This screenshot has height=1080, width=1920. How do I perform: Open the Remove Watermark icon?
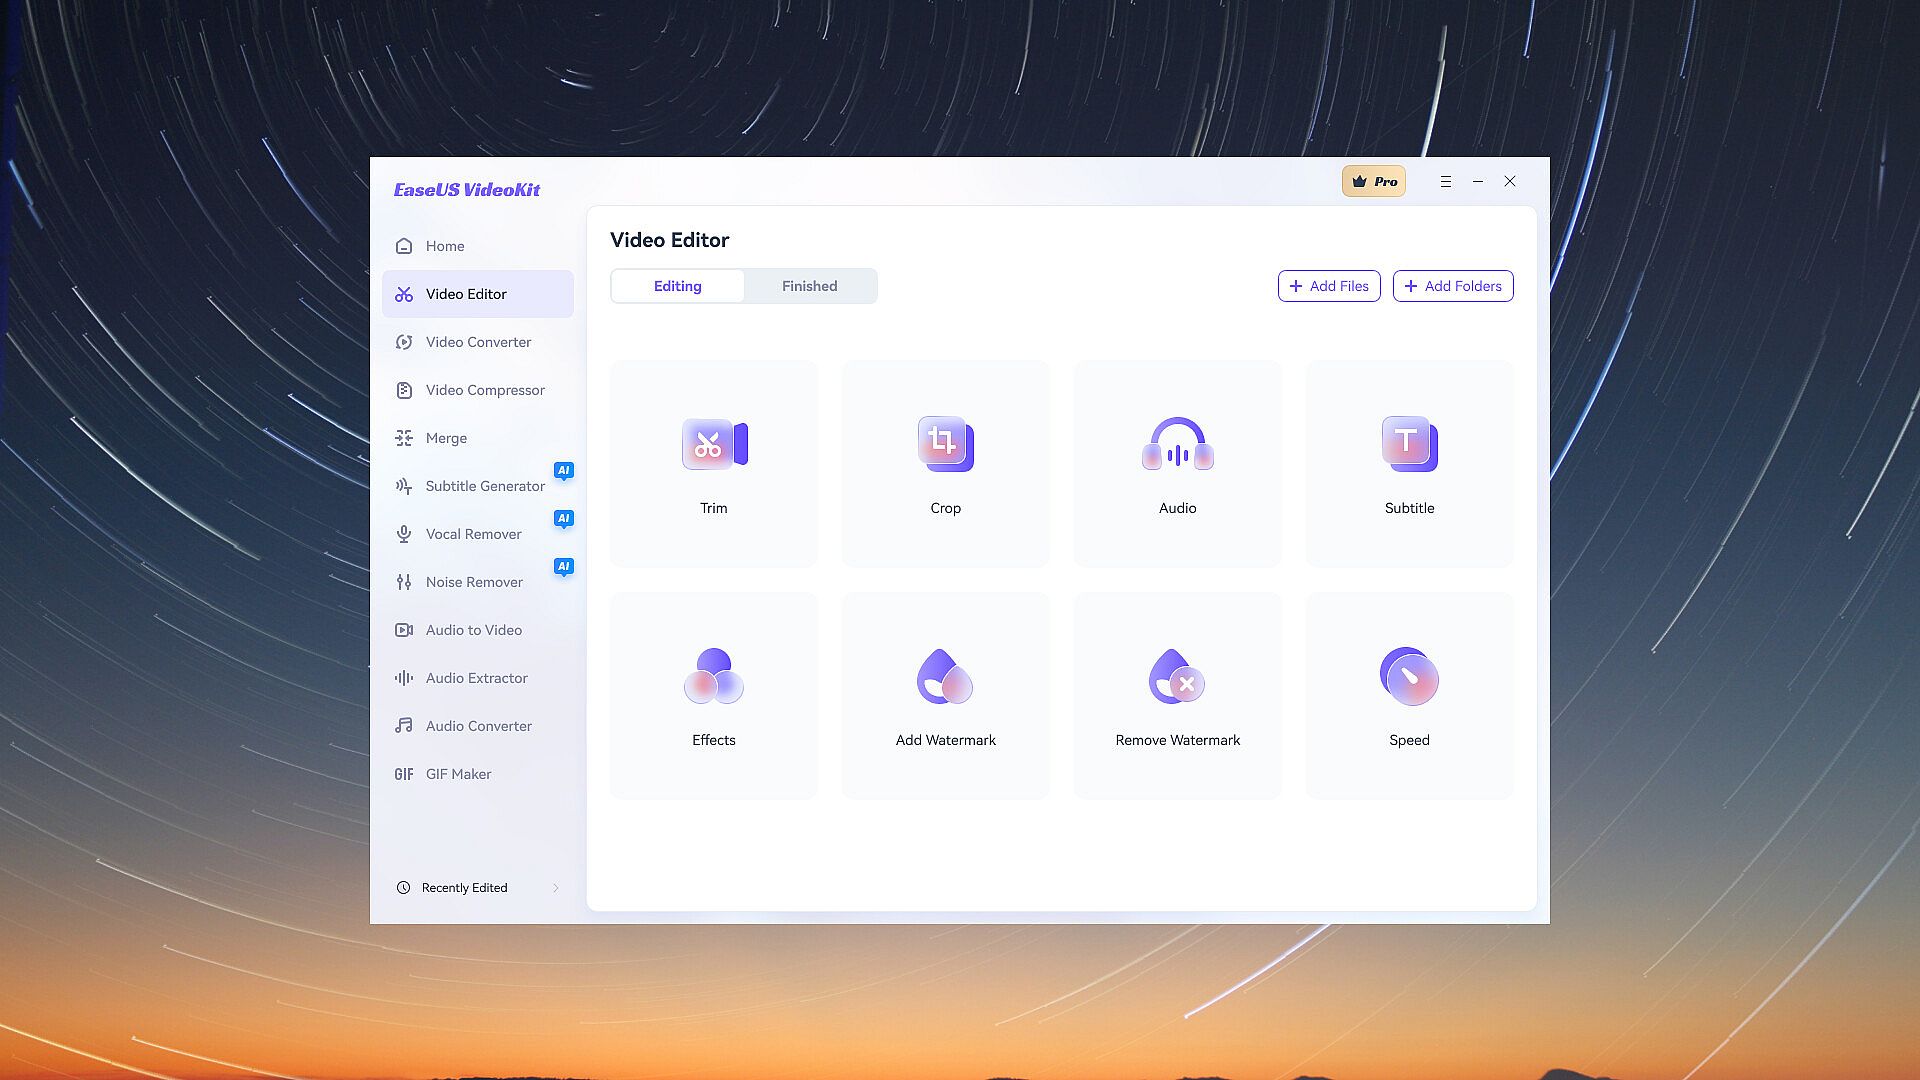pyautogui.click(x=1177, y=677)
